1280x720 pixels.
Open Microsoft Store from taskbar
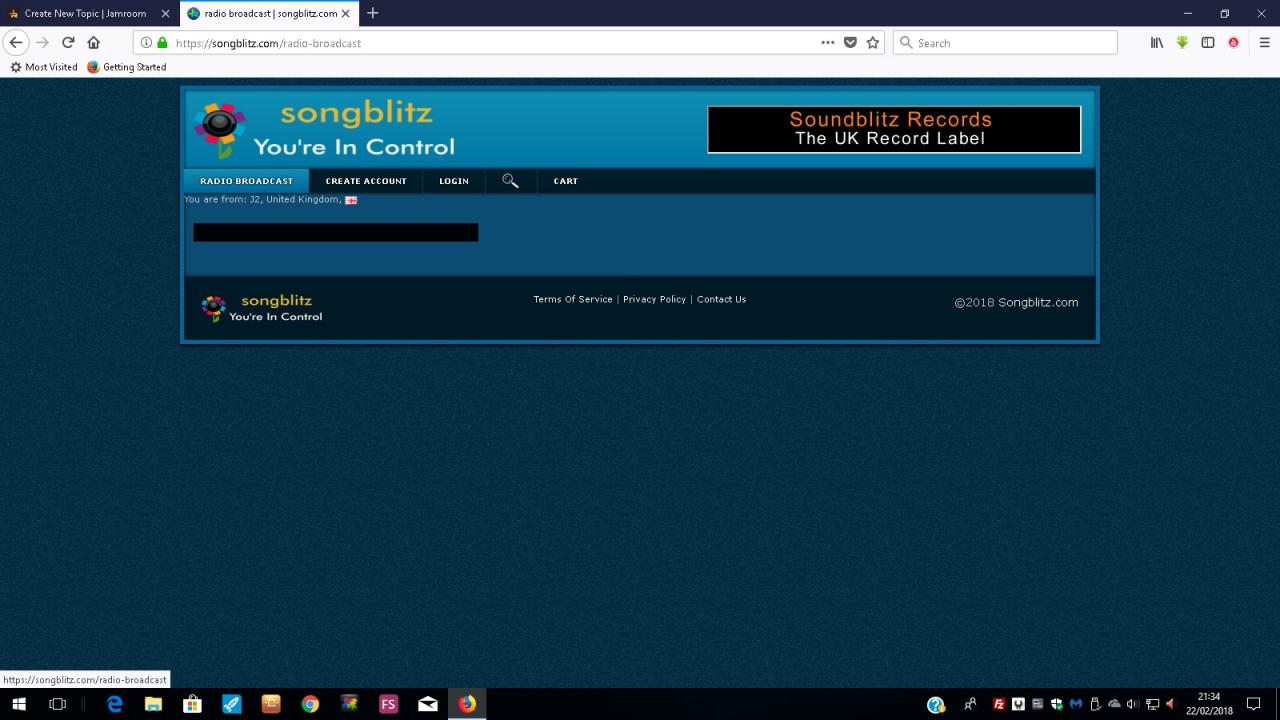click(192, 704)
